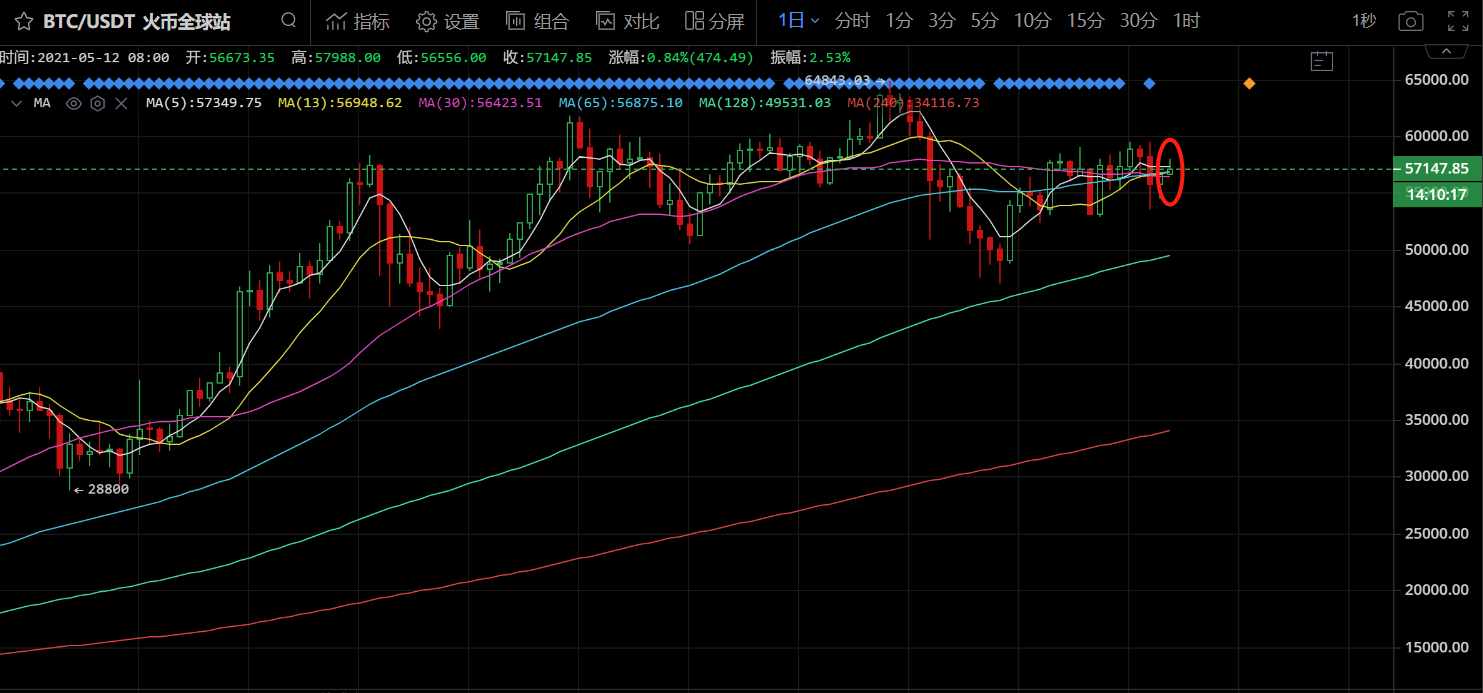Enter fullscreen chart mode
1483x693 pixels.
coord(1458,21)
